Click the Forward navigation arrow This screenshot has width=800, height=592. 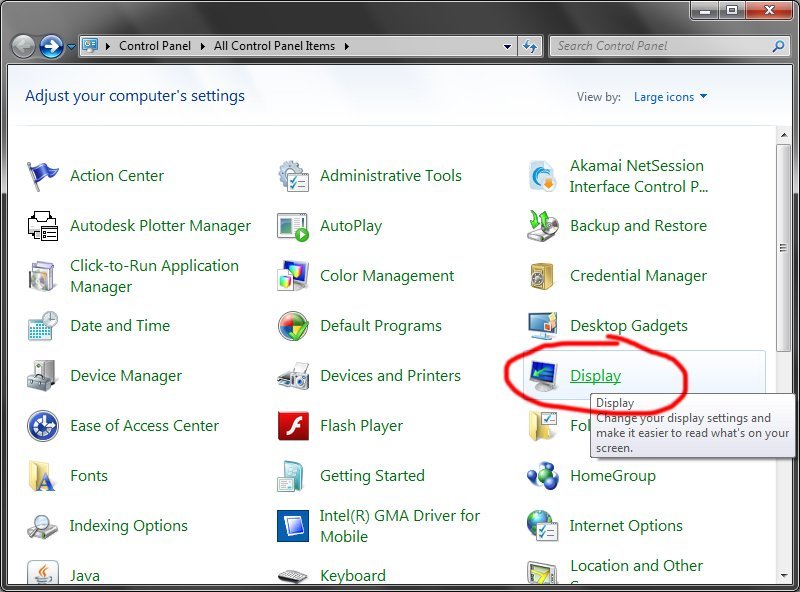tap(52, 47)
